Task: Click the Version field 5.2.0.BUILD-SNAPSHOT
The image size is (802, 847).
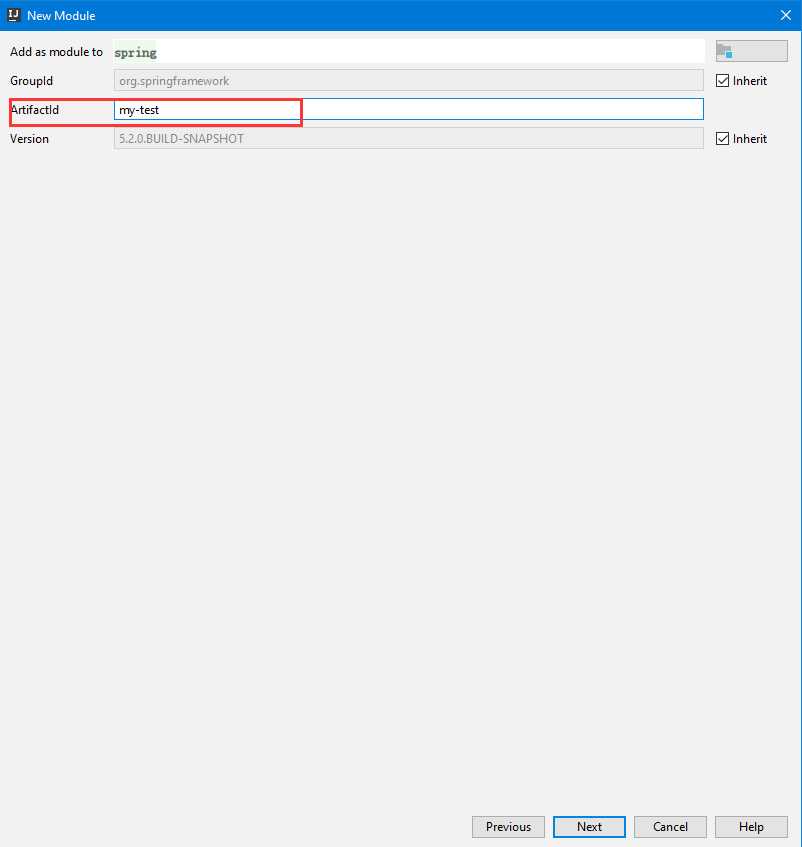Action: 408,138
